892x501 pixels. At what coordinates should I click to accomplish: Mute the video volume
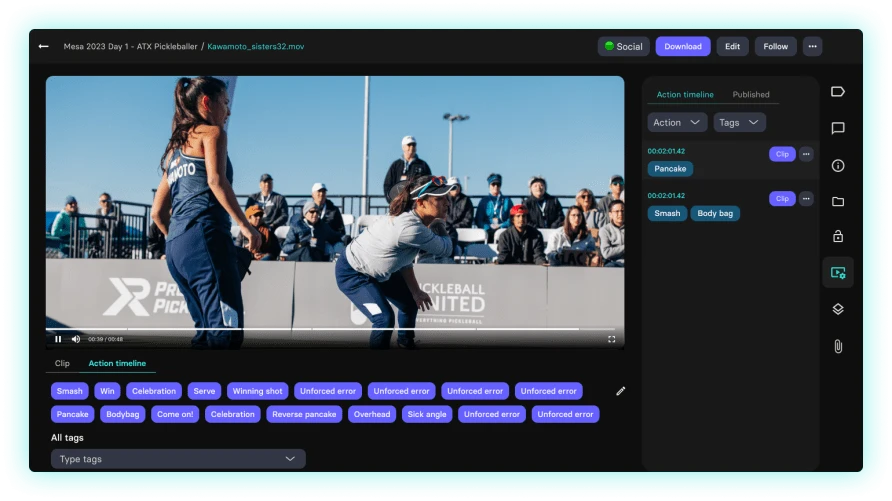pos(76,339)
